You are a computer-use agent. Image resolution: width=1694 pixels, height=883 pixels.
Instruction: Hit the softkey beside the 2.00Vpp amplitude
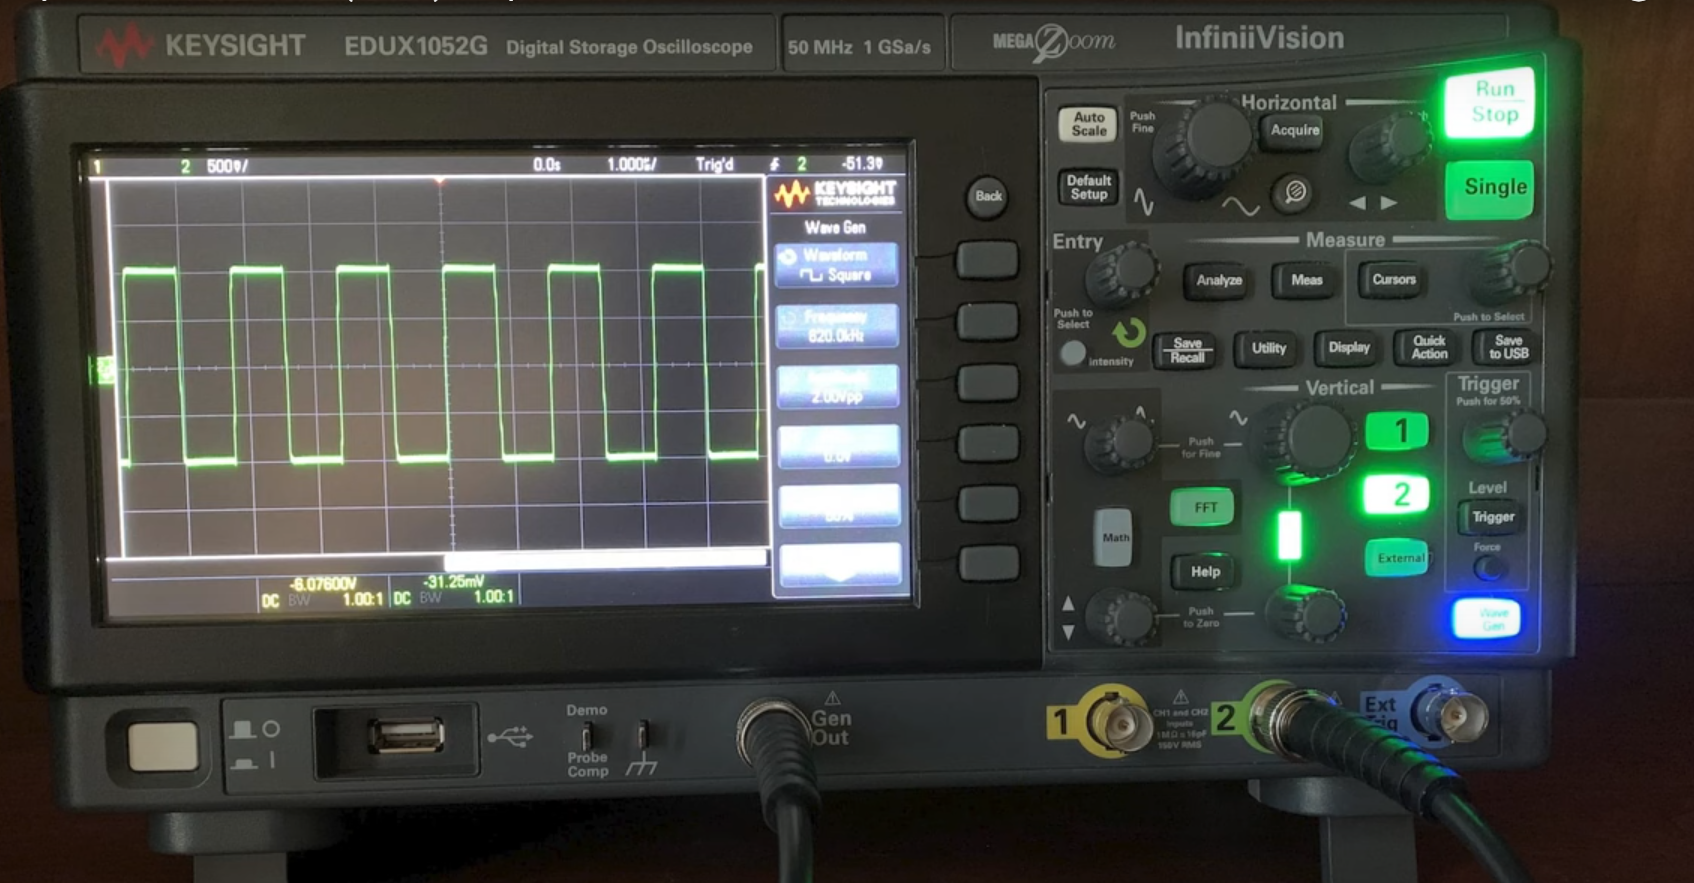coord(987,382)
